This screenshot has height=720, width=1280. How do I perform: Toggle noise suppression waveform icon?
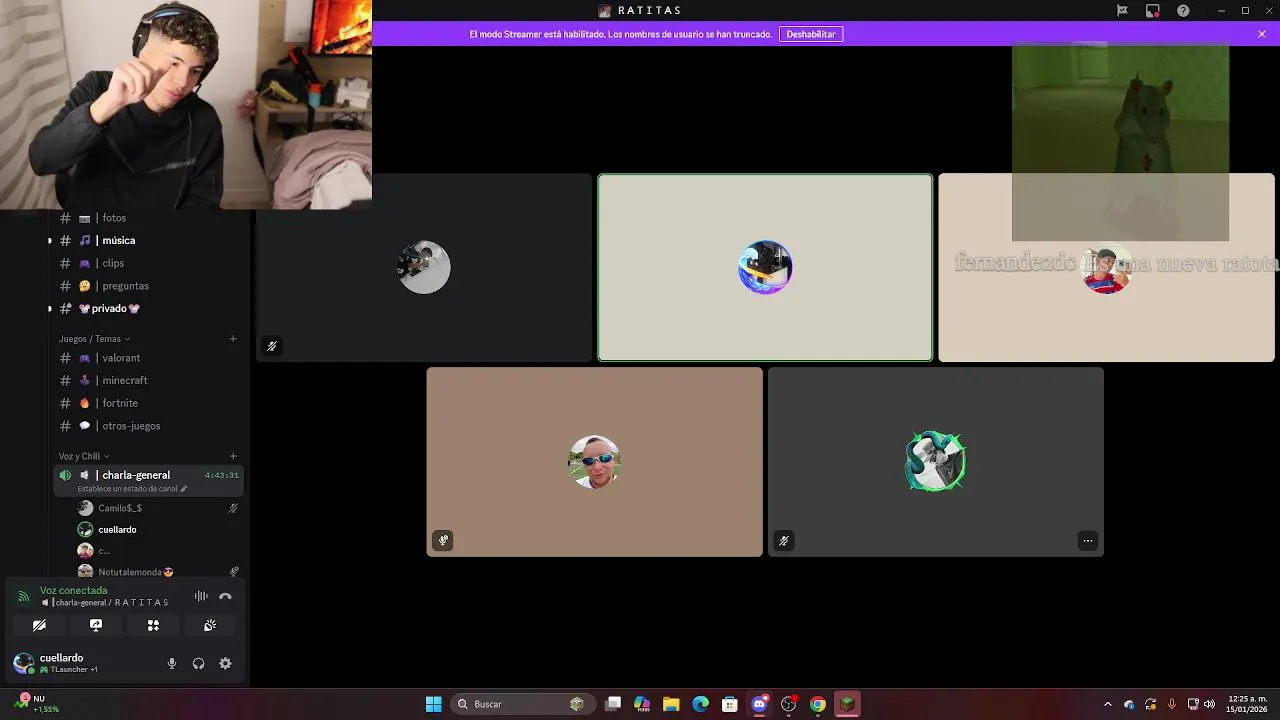tap(201, 596)
